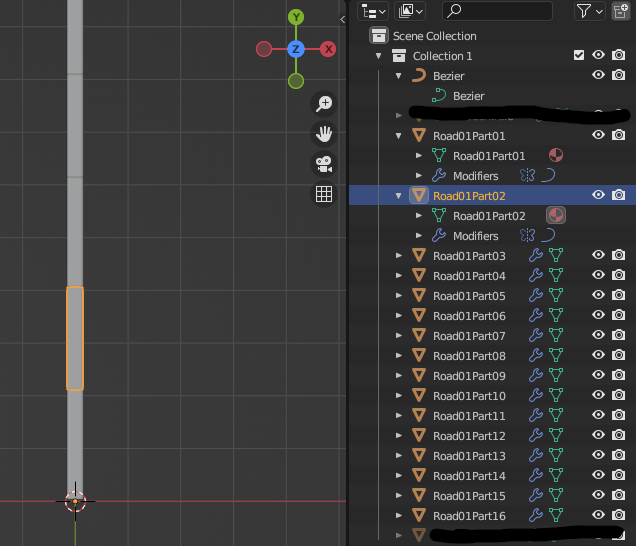Click the array modifier icon under Road01Part02

pyautogui.click(x=527, y=235)
